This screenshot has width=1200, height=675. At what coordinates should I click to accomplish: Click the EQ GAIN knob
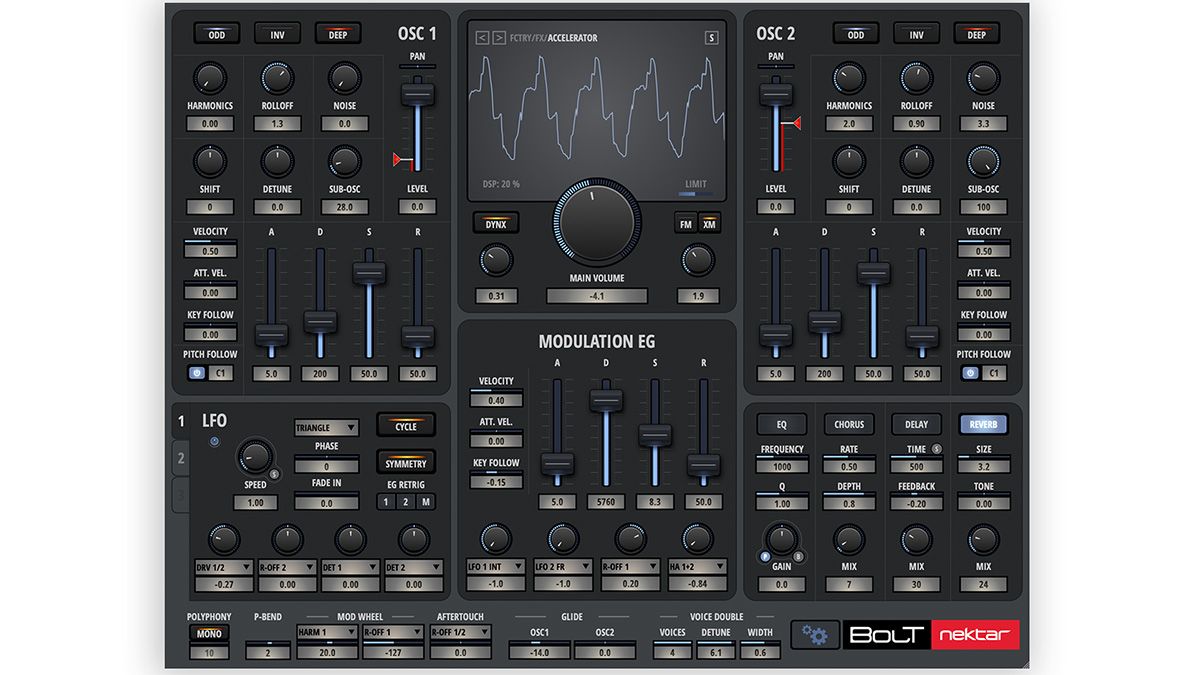[x=781, y=540]
